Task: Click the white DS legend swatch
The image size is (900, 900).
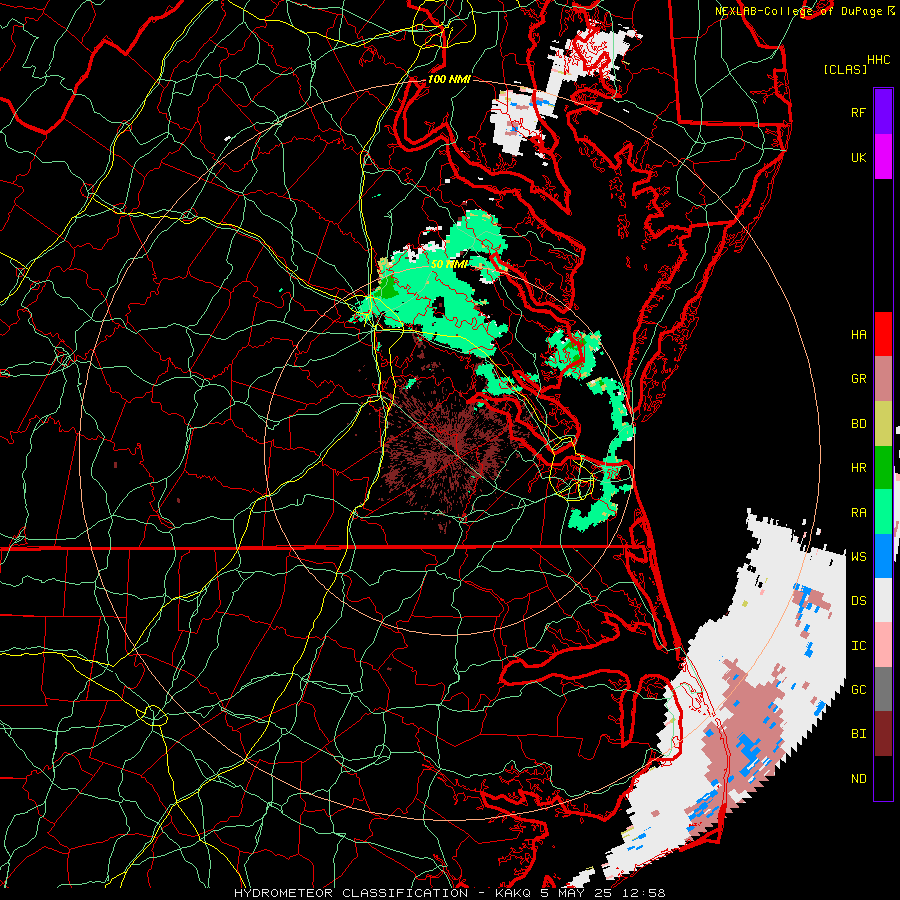Action: click(883, 600)
